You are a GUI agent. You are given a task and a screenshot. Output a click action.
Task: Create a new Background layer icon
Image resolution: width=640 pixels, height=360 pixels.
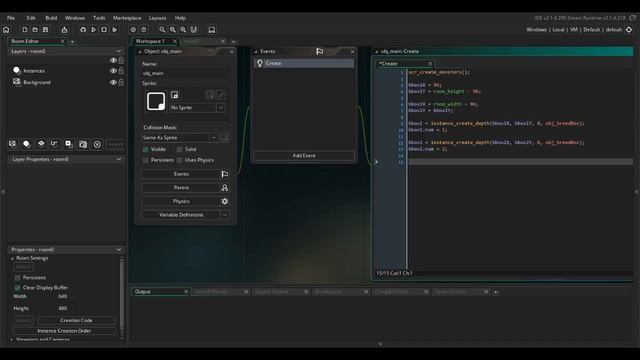click(13, 144)
